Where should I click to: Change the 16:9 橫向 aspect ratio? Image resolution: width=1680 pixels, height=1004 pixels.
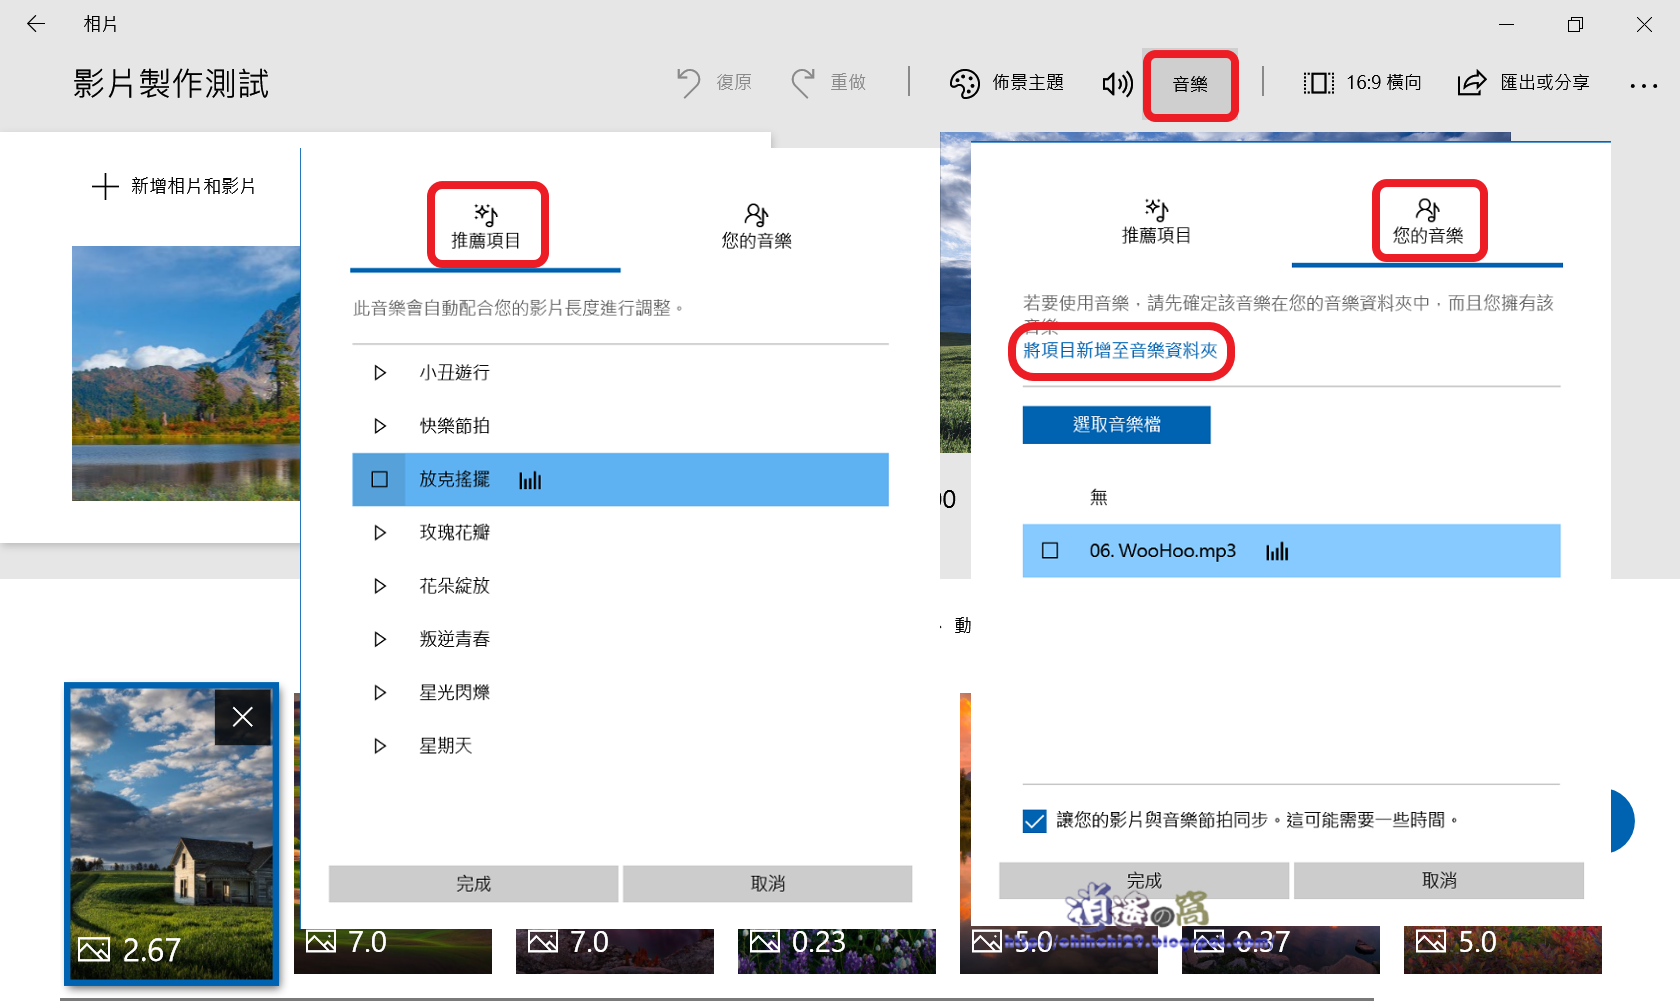(x=1362, y=82)
